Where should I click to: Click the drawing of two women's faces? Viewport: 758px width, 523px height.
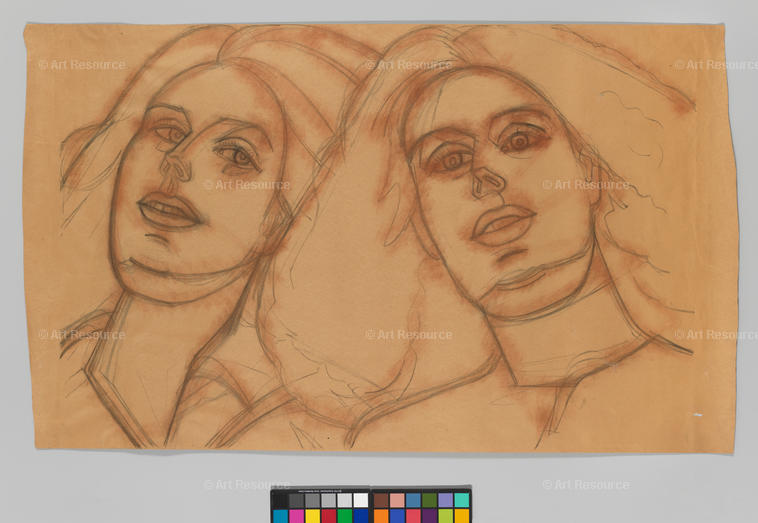point(379,238)
